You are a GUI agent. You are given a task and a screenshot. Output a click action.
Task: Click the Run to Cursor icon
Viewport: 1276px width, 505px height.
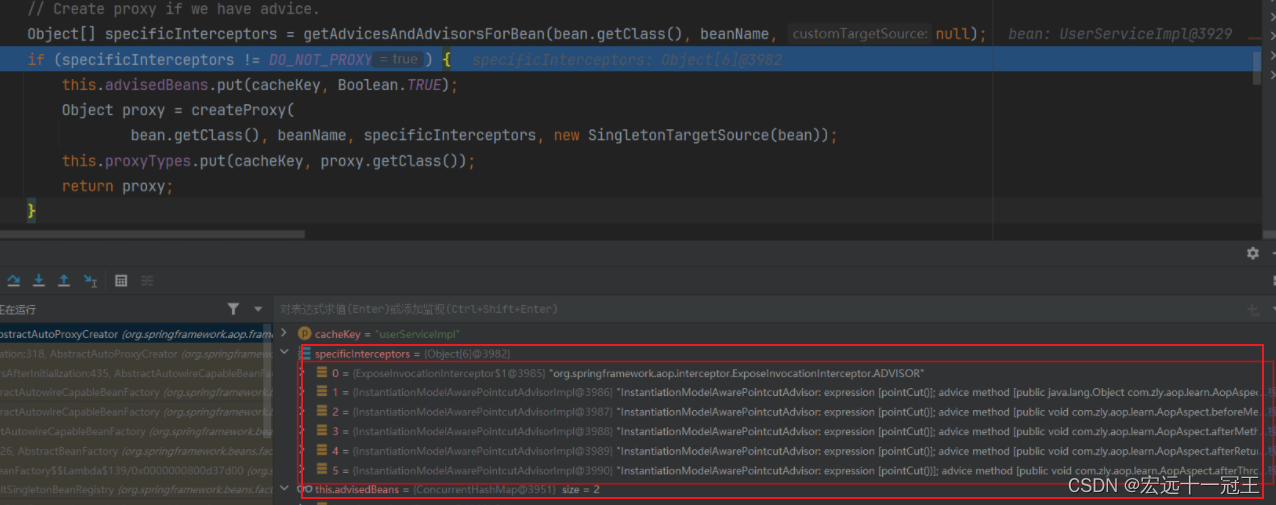(90, 280)
